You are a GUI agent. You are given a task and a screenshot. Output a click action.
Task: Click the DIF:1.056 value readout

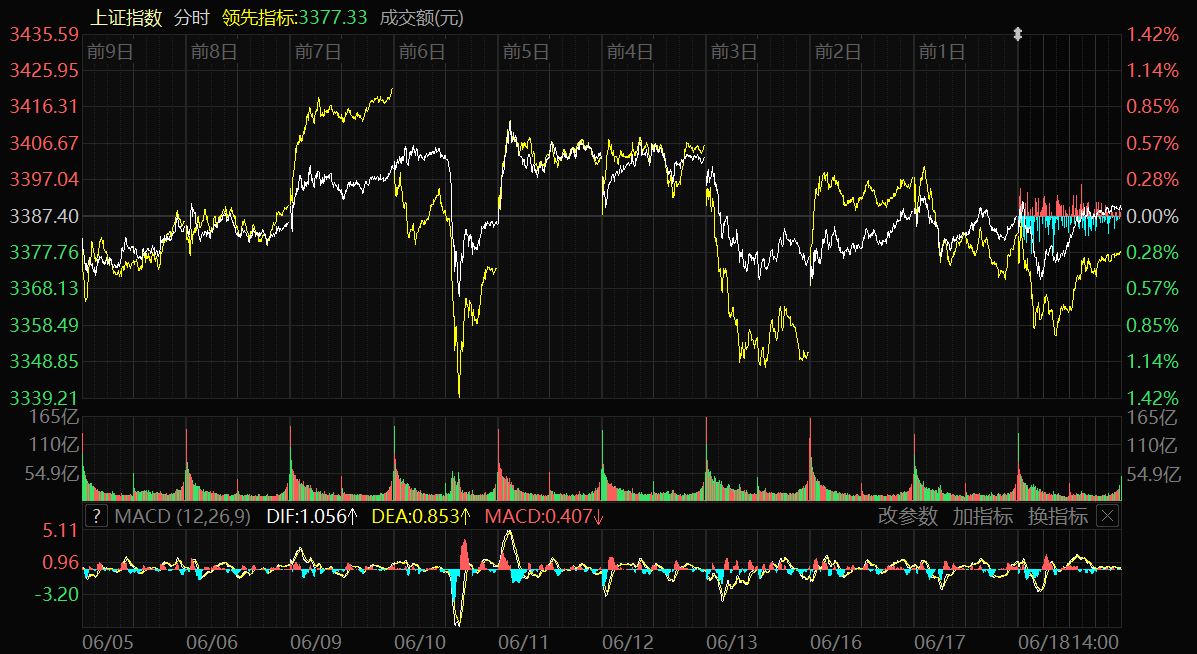point(312,516)
